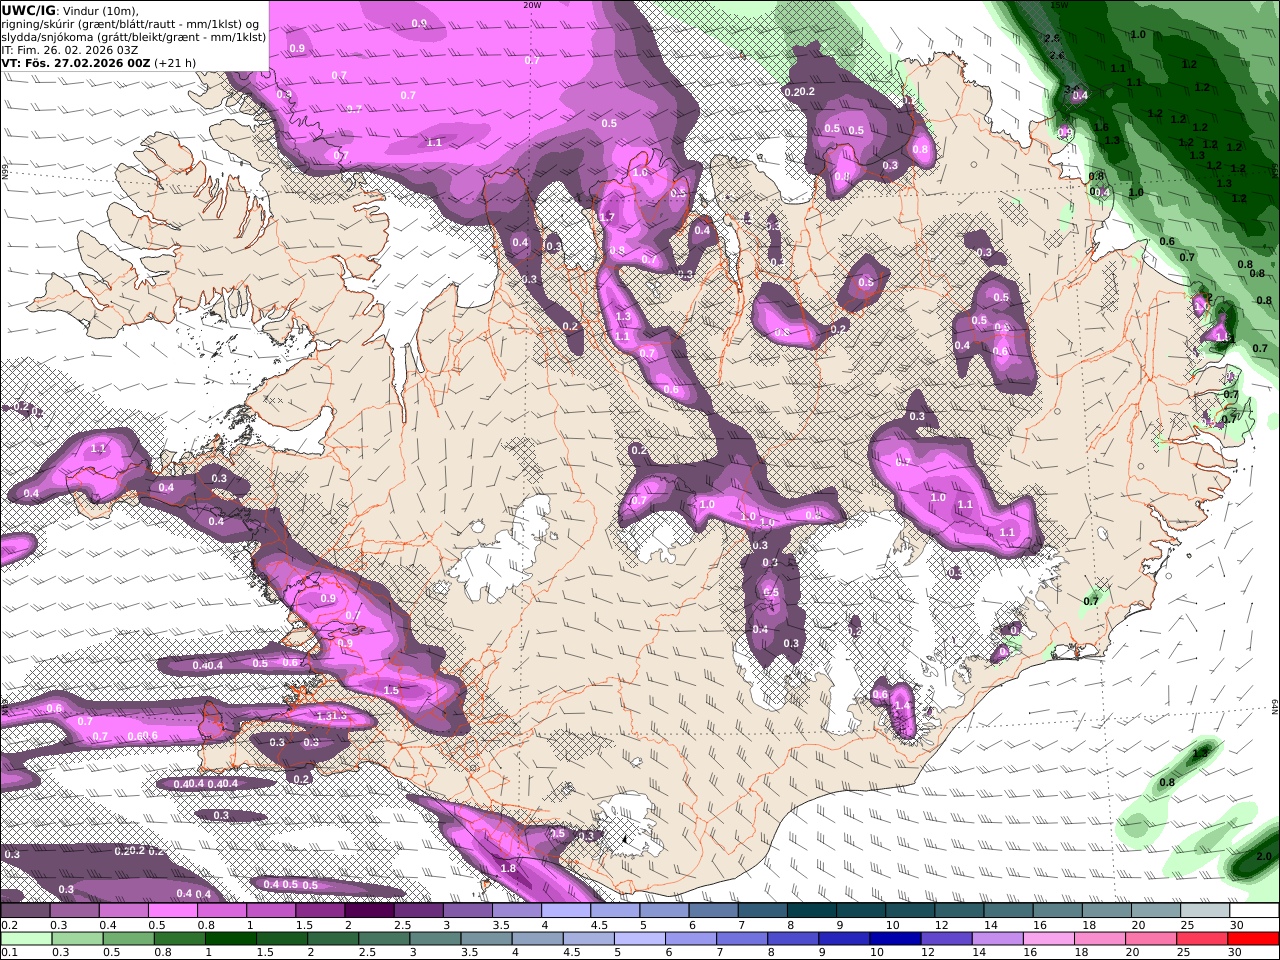The width and height of the screenshot is (1280, 960).
Task: Click the '0.1' label in lower legend
Action: 7,952
